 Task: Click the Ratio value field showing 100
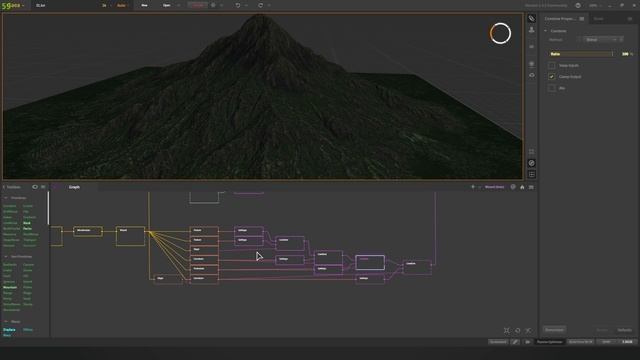pos(626,54)
